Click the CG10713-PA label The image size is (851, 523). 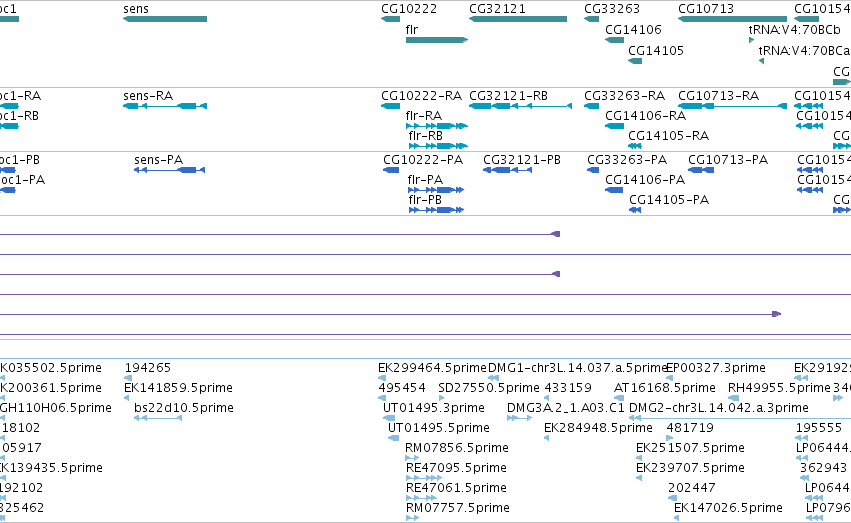tap(728, 160)
